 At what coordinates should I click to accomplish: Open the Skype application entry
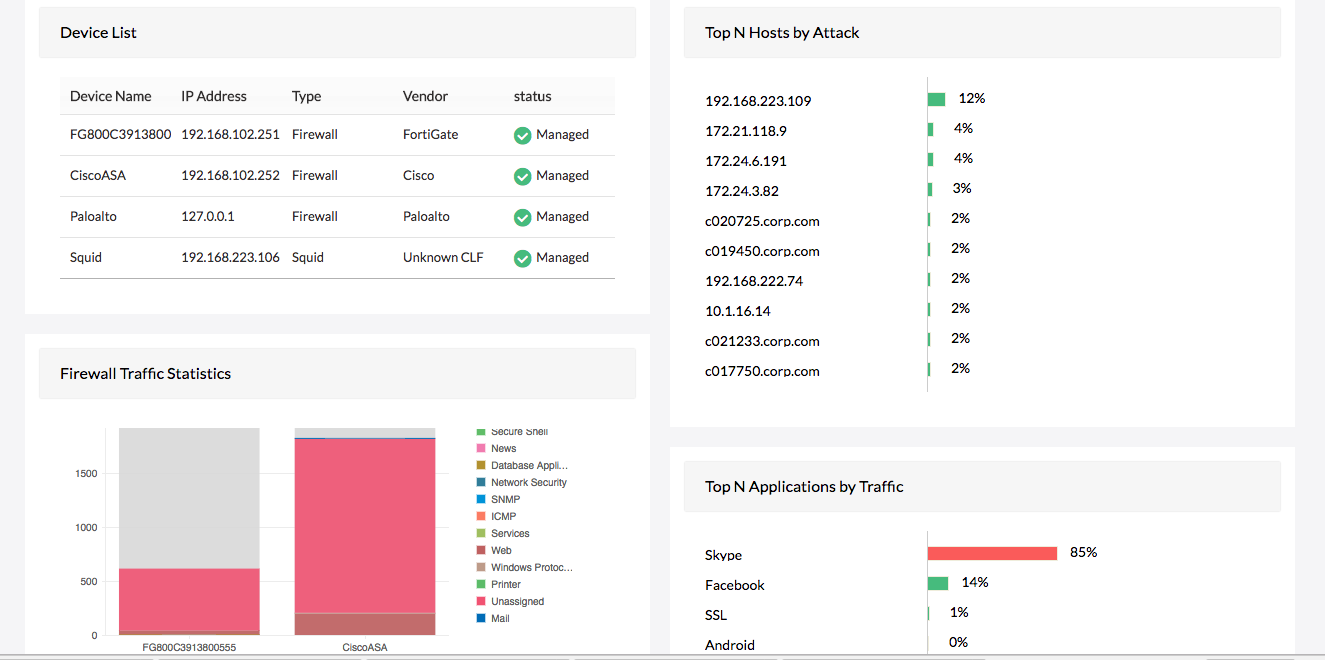[x=722, y=555]
